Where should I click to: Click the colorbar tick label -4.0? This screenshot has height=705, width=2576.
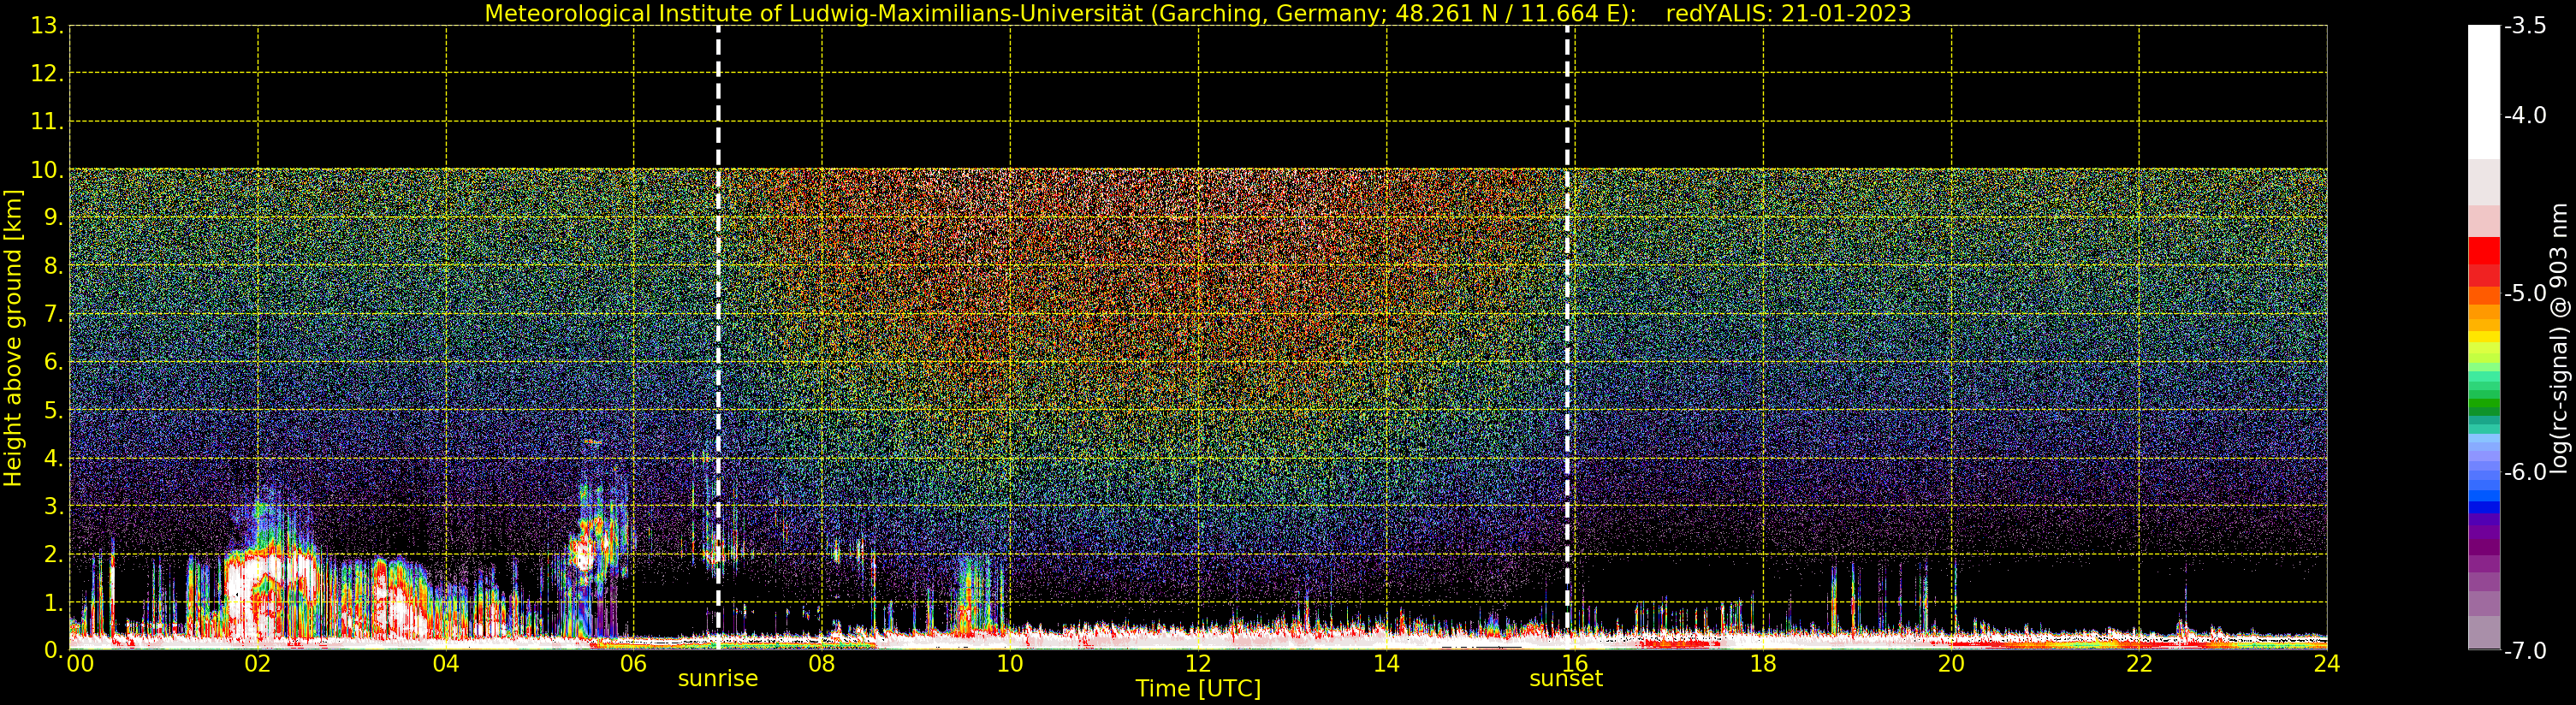2525,116
